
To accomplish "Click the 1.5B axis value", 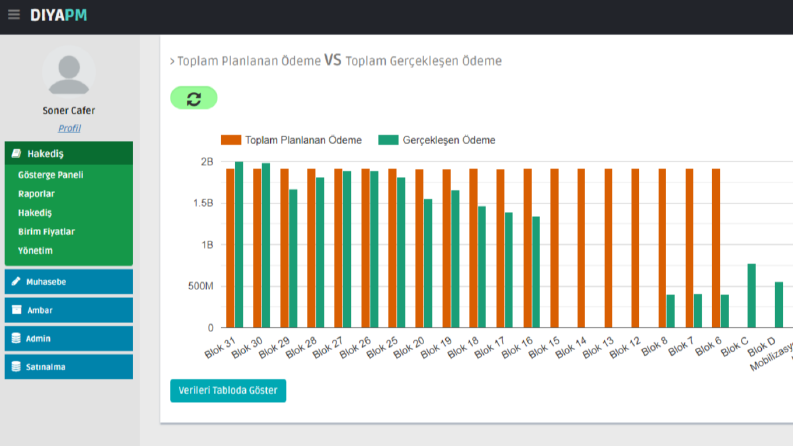I will [203, 203].
